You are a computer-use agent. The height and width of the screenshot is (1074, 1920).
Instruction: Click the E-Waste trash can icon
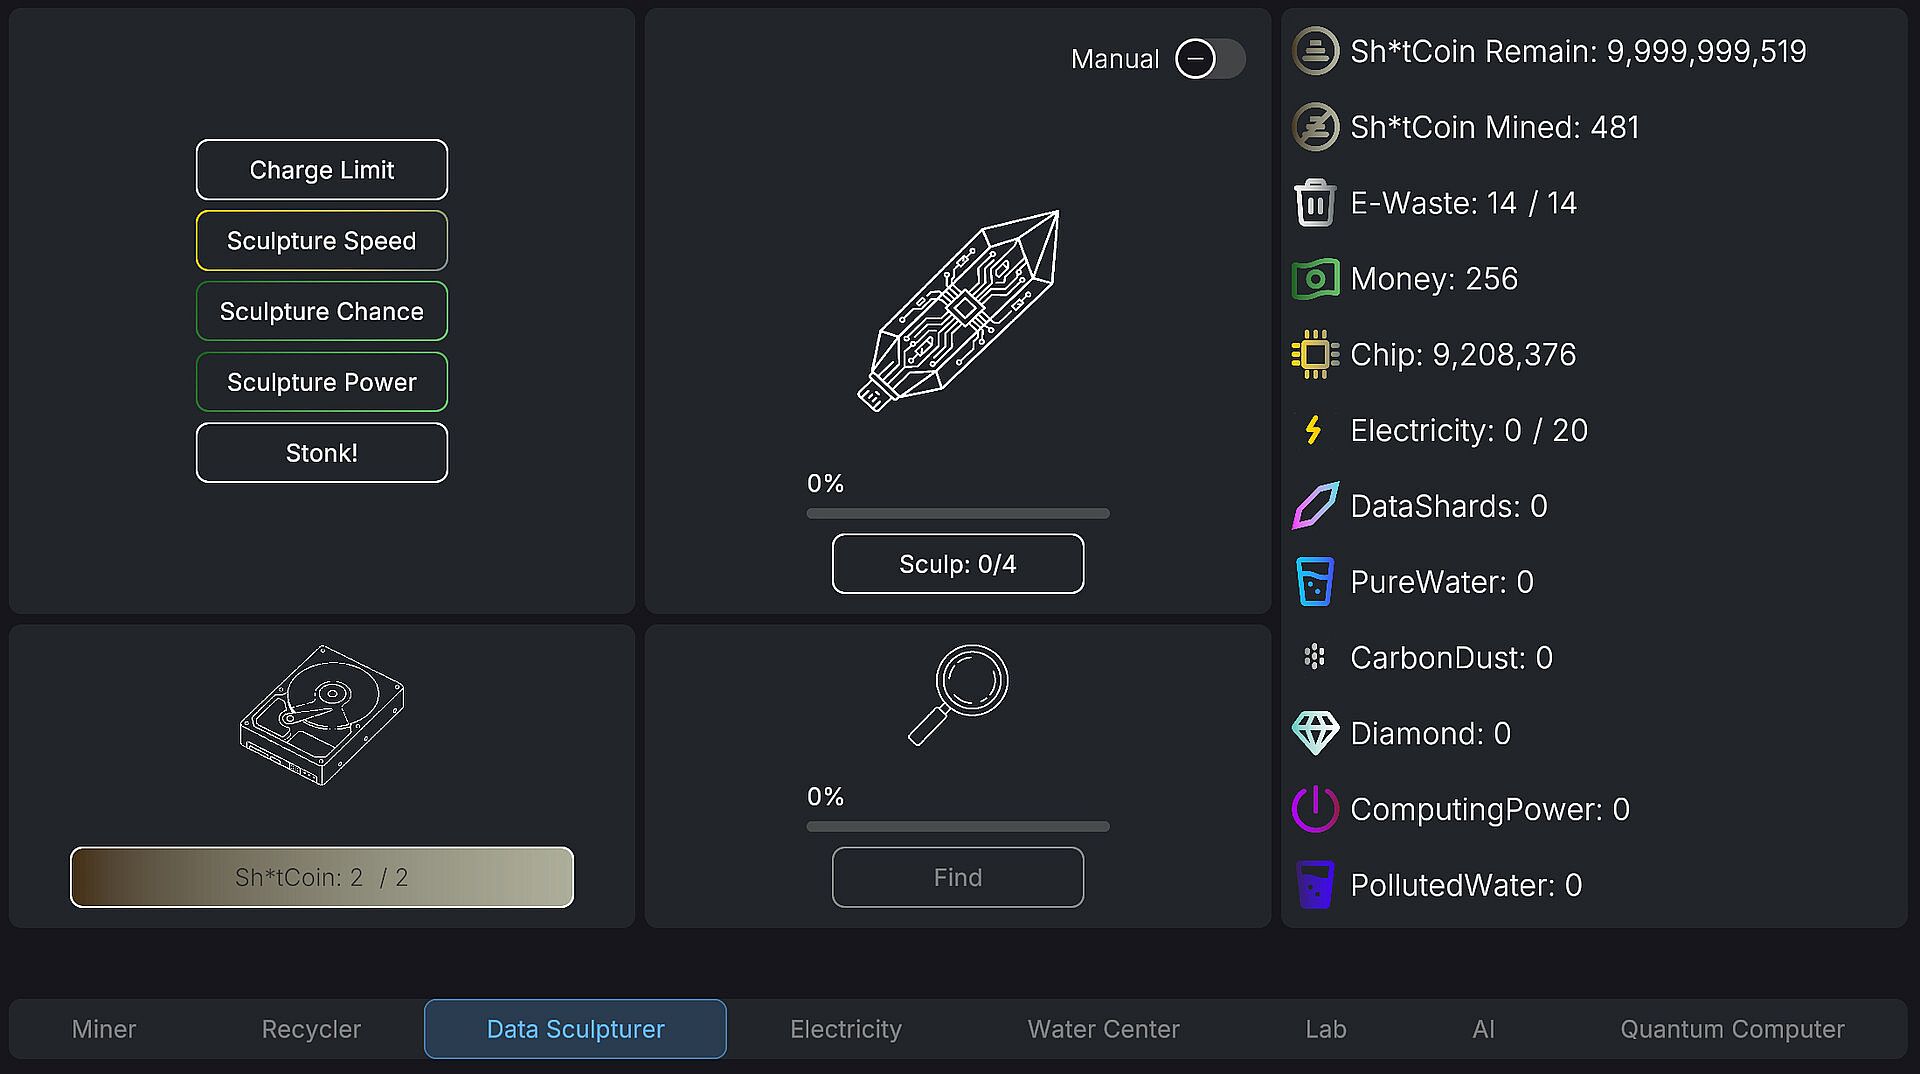point(1315,203)
